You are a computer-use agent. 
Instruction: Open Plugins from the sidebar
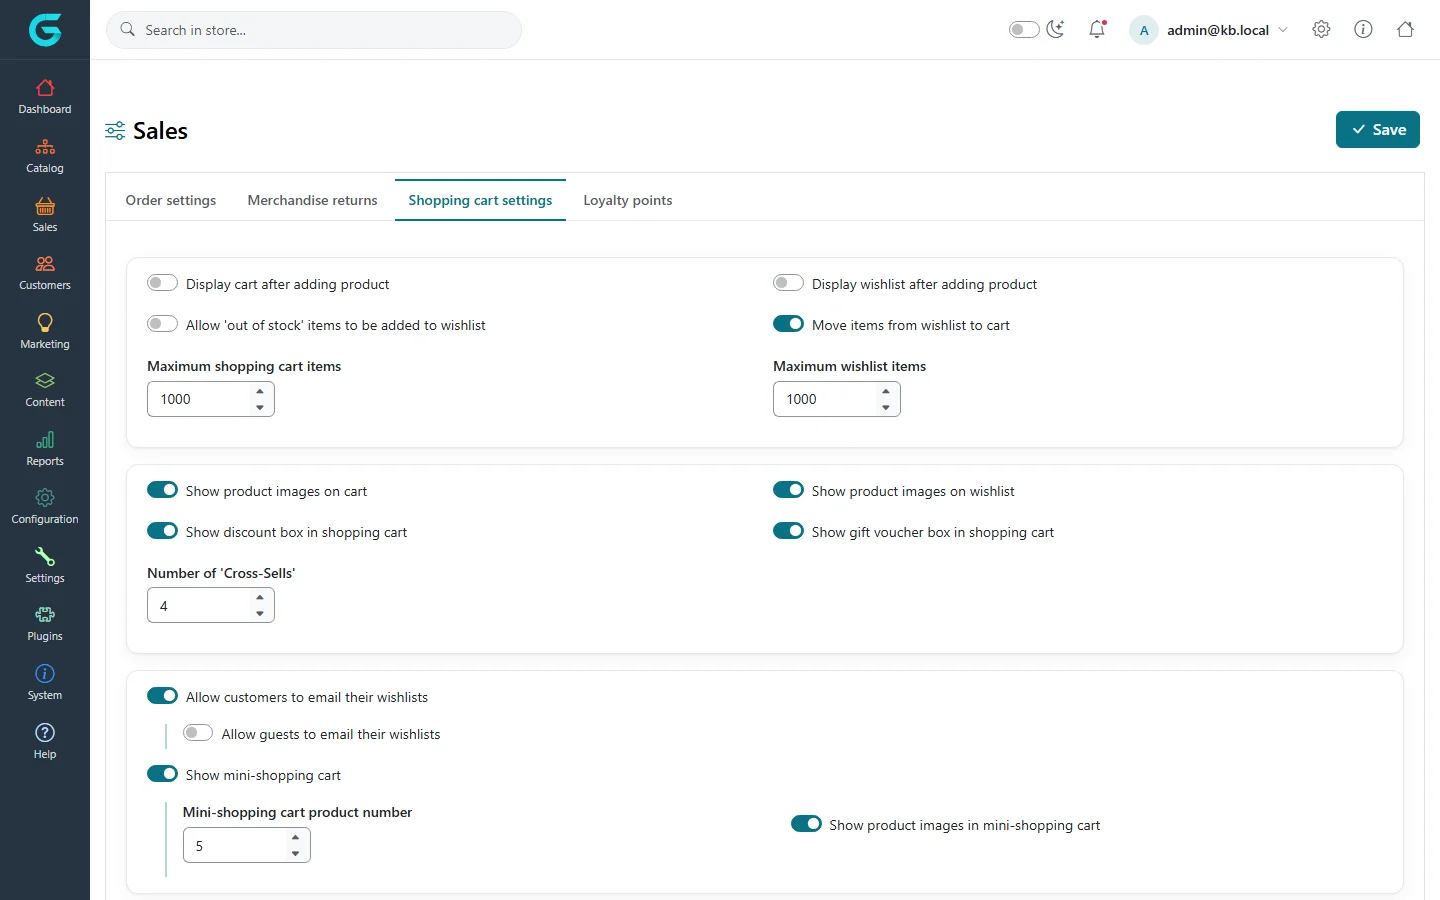point(45,624)
